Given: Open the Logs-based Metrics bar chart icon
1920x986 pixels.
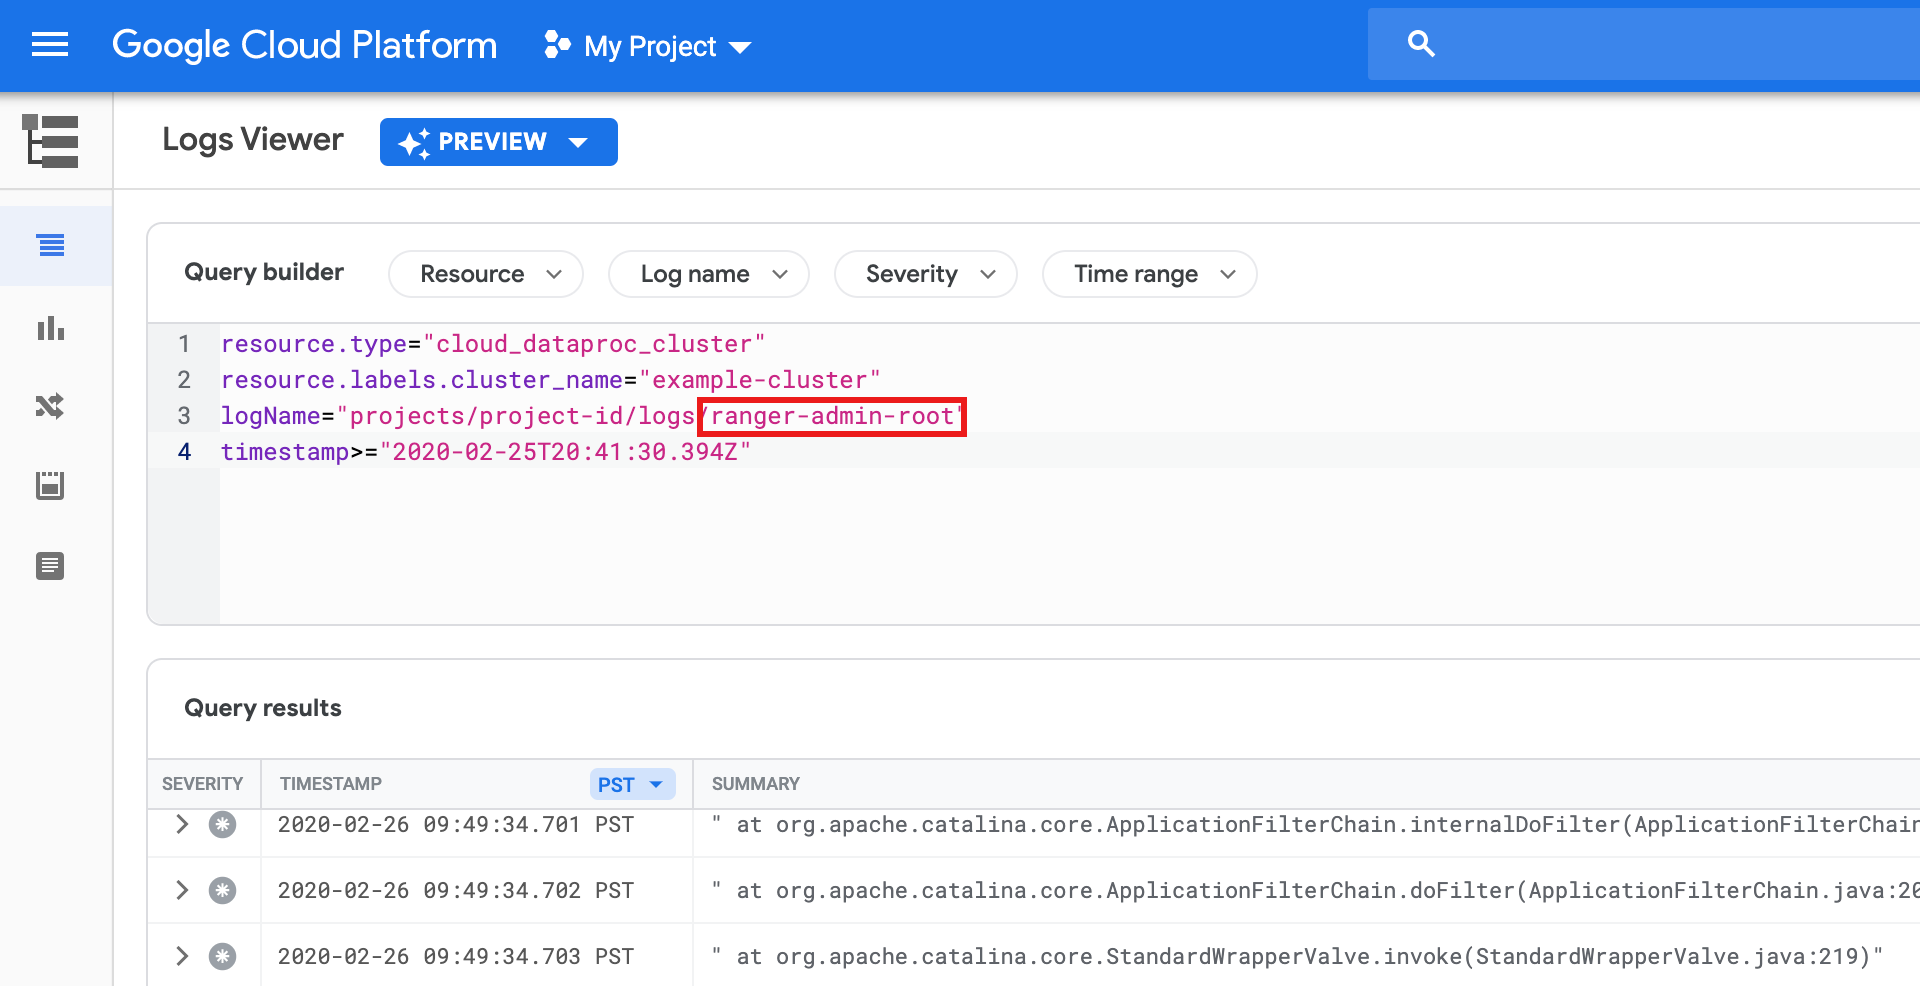Looking at the screenshot, I should [51, 328].
